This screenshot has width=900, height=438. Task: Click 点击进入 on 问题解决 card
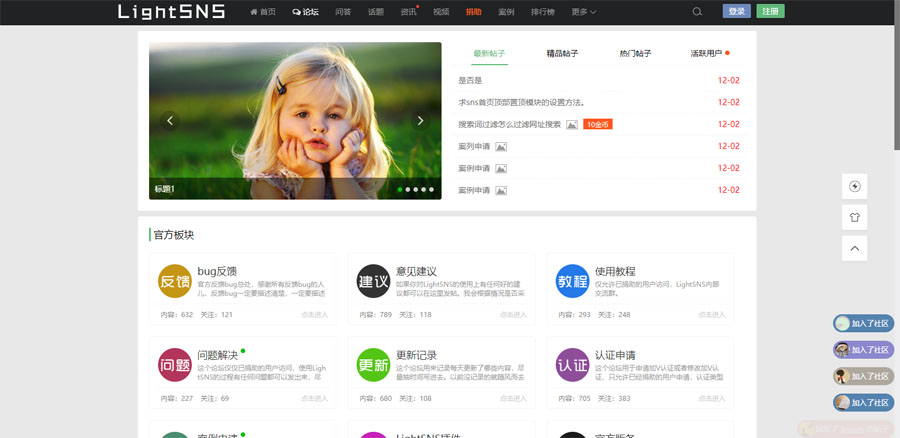pyautogui.click(x=314, y=399)
